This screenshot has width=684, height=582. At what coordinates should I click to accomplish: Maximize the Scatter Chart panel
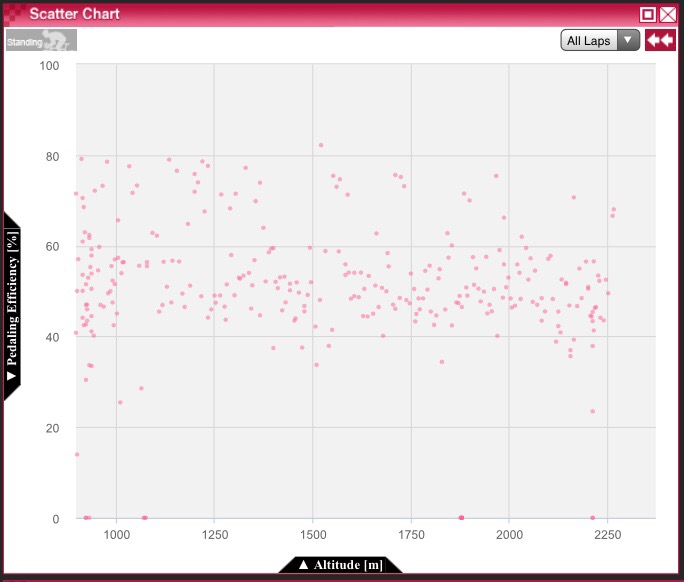[648, 14]
